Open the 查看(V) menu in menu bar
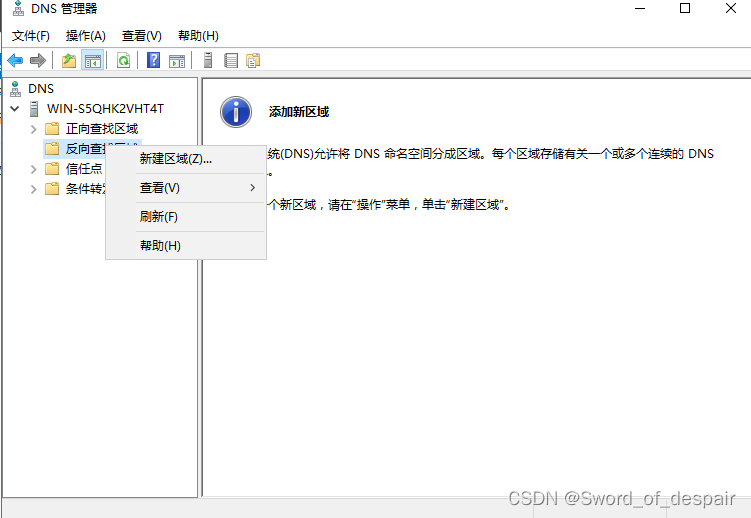Viewport: 751px width, 518px height. [141, 36]
